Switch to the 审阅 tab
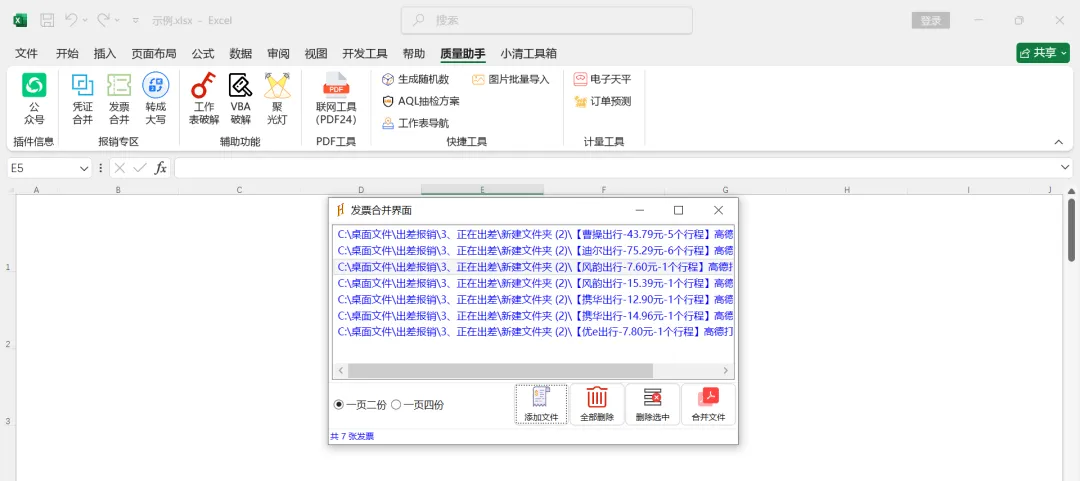Screen dimensions: 1080x481 click(x=278, y=54)
